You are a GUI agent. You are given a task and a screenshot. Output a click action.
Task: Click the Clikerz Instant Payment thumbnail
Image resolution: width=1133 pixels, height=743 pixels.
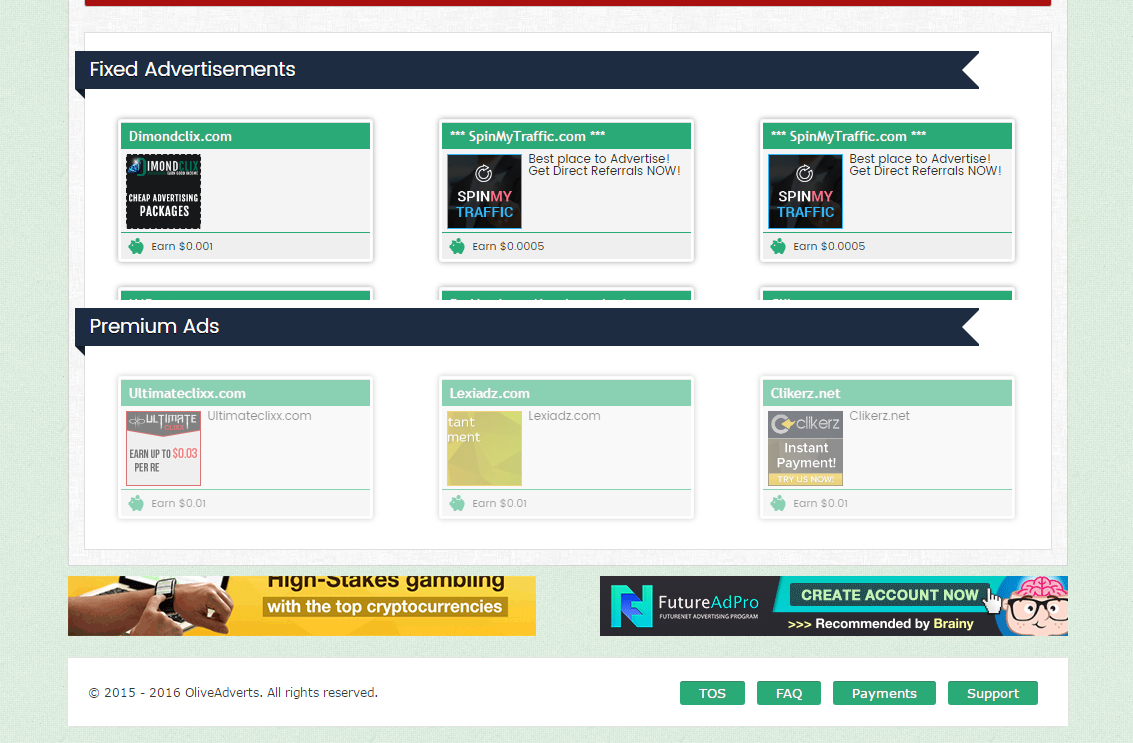pos(805,448)
